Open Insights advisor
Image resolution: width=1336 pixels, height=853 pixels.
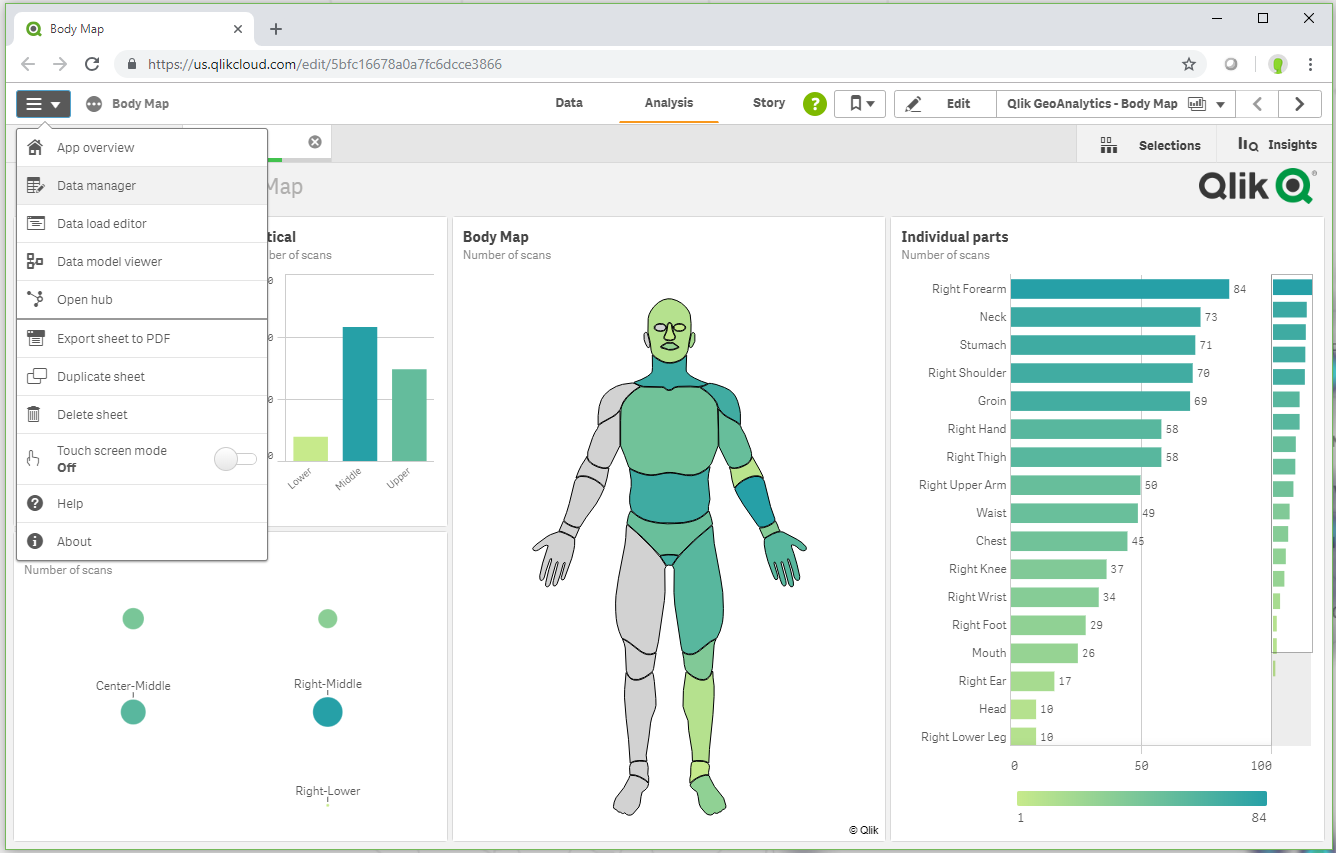[1276, 144]
